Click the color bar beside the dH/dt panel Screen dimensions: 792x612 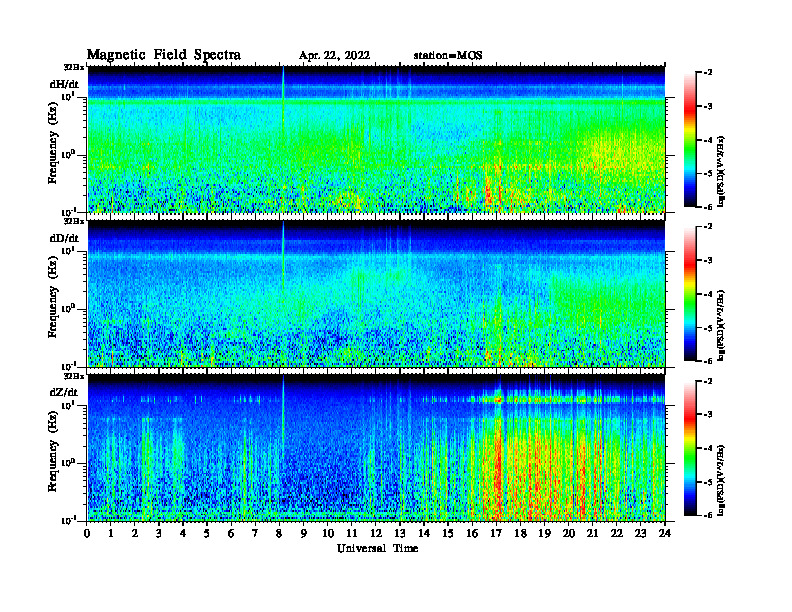tap(689, 140)
